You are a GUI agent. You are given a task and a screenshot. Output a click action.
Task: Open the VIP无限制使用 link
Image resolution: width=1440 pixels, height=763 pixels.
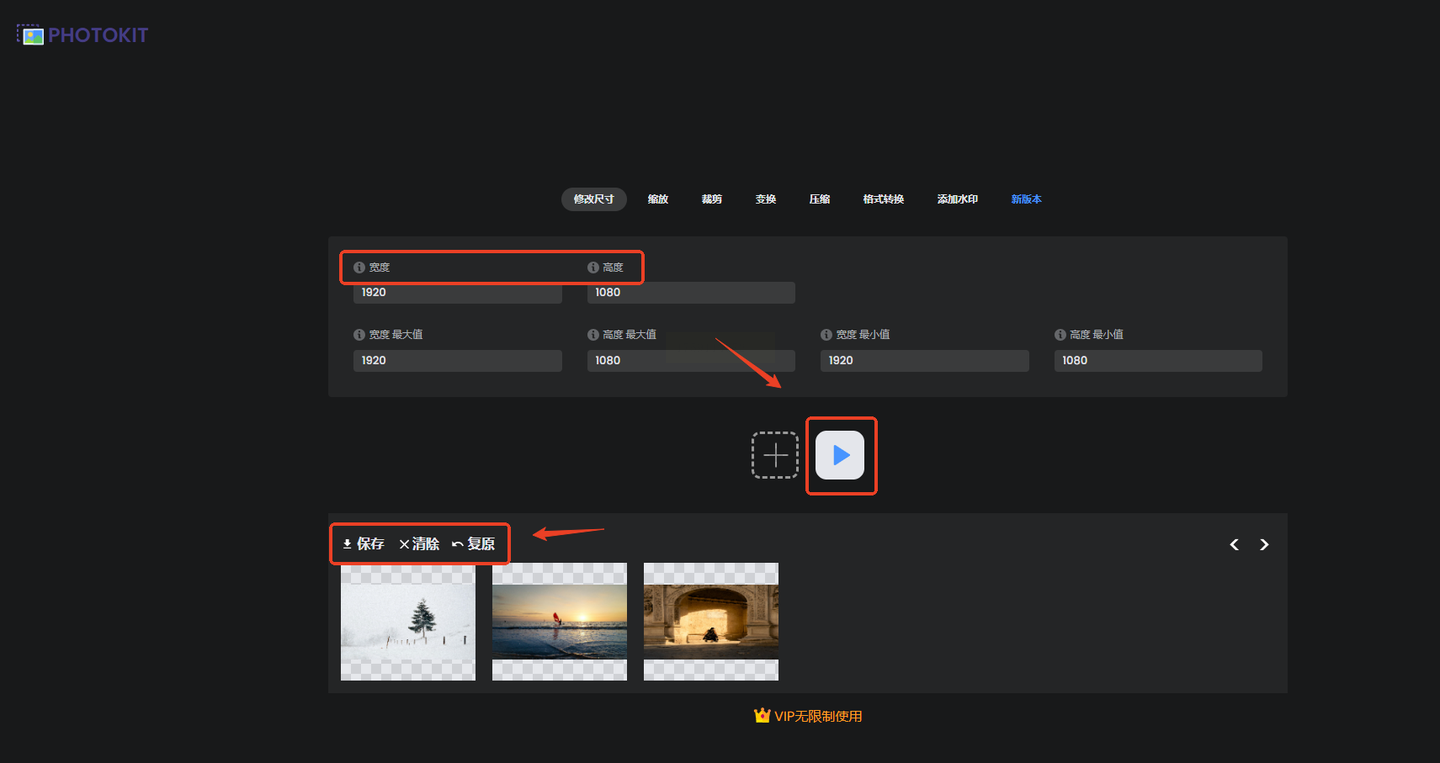[807, 716]
